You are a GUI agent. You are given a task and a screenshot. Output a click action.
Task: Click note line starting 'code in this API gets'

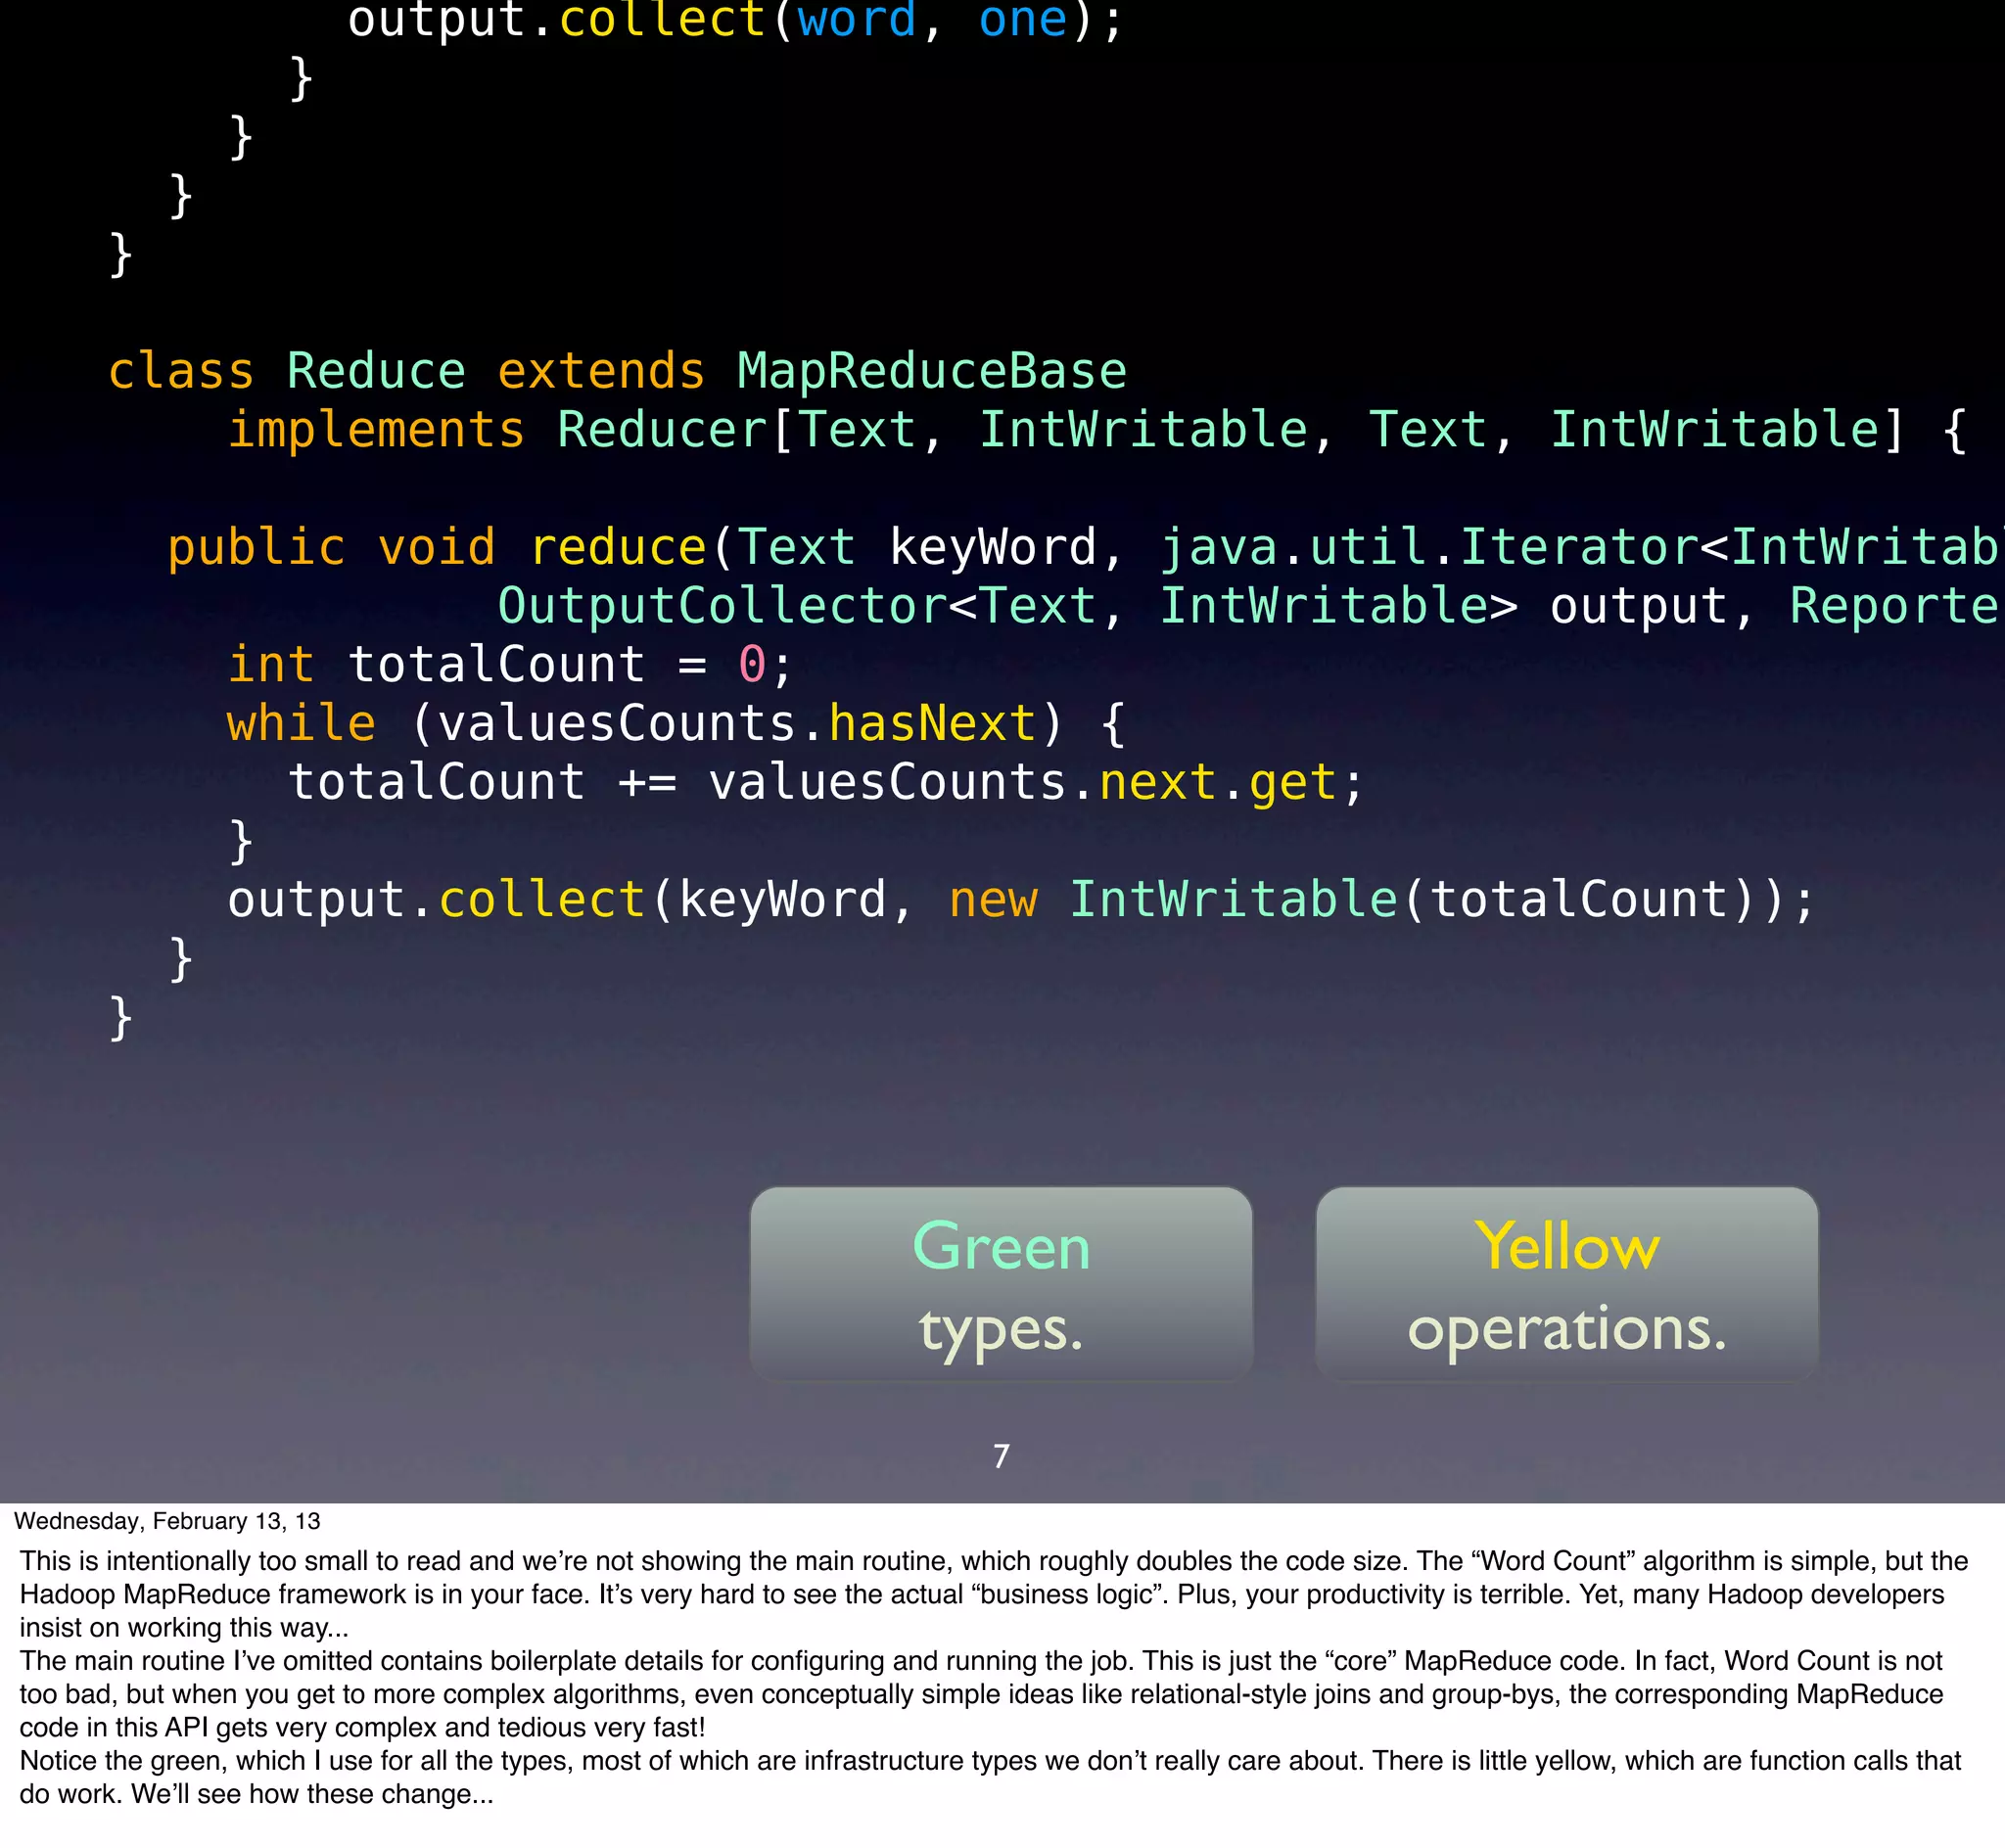click(x=362, y=1727)
